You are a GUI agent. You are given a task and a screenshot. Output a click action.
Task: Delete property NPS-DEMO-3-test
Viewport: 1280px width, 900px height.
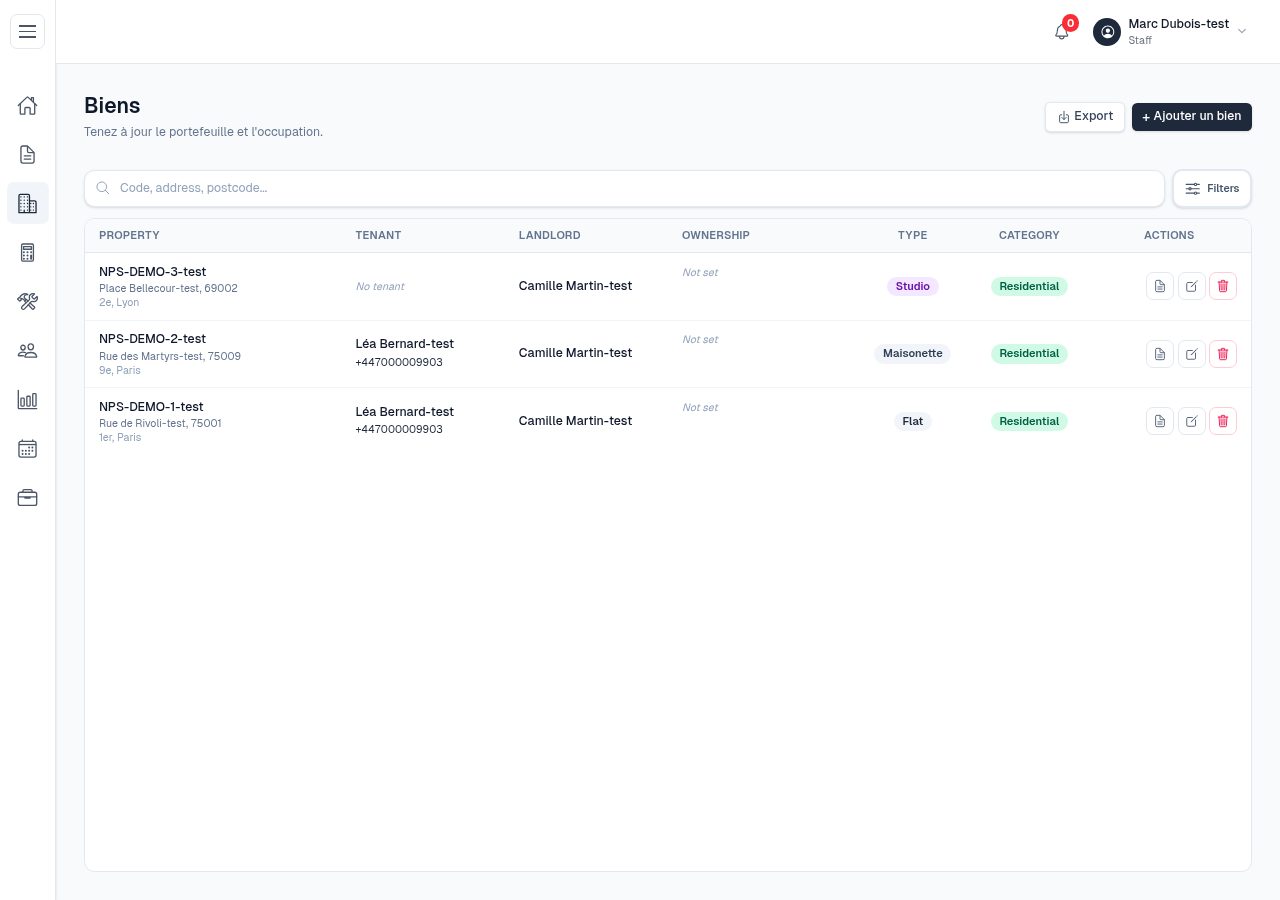1223,286
